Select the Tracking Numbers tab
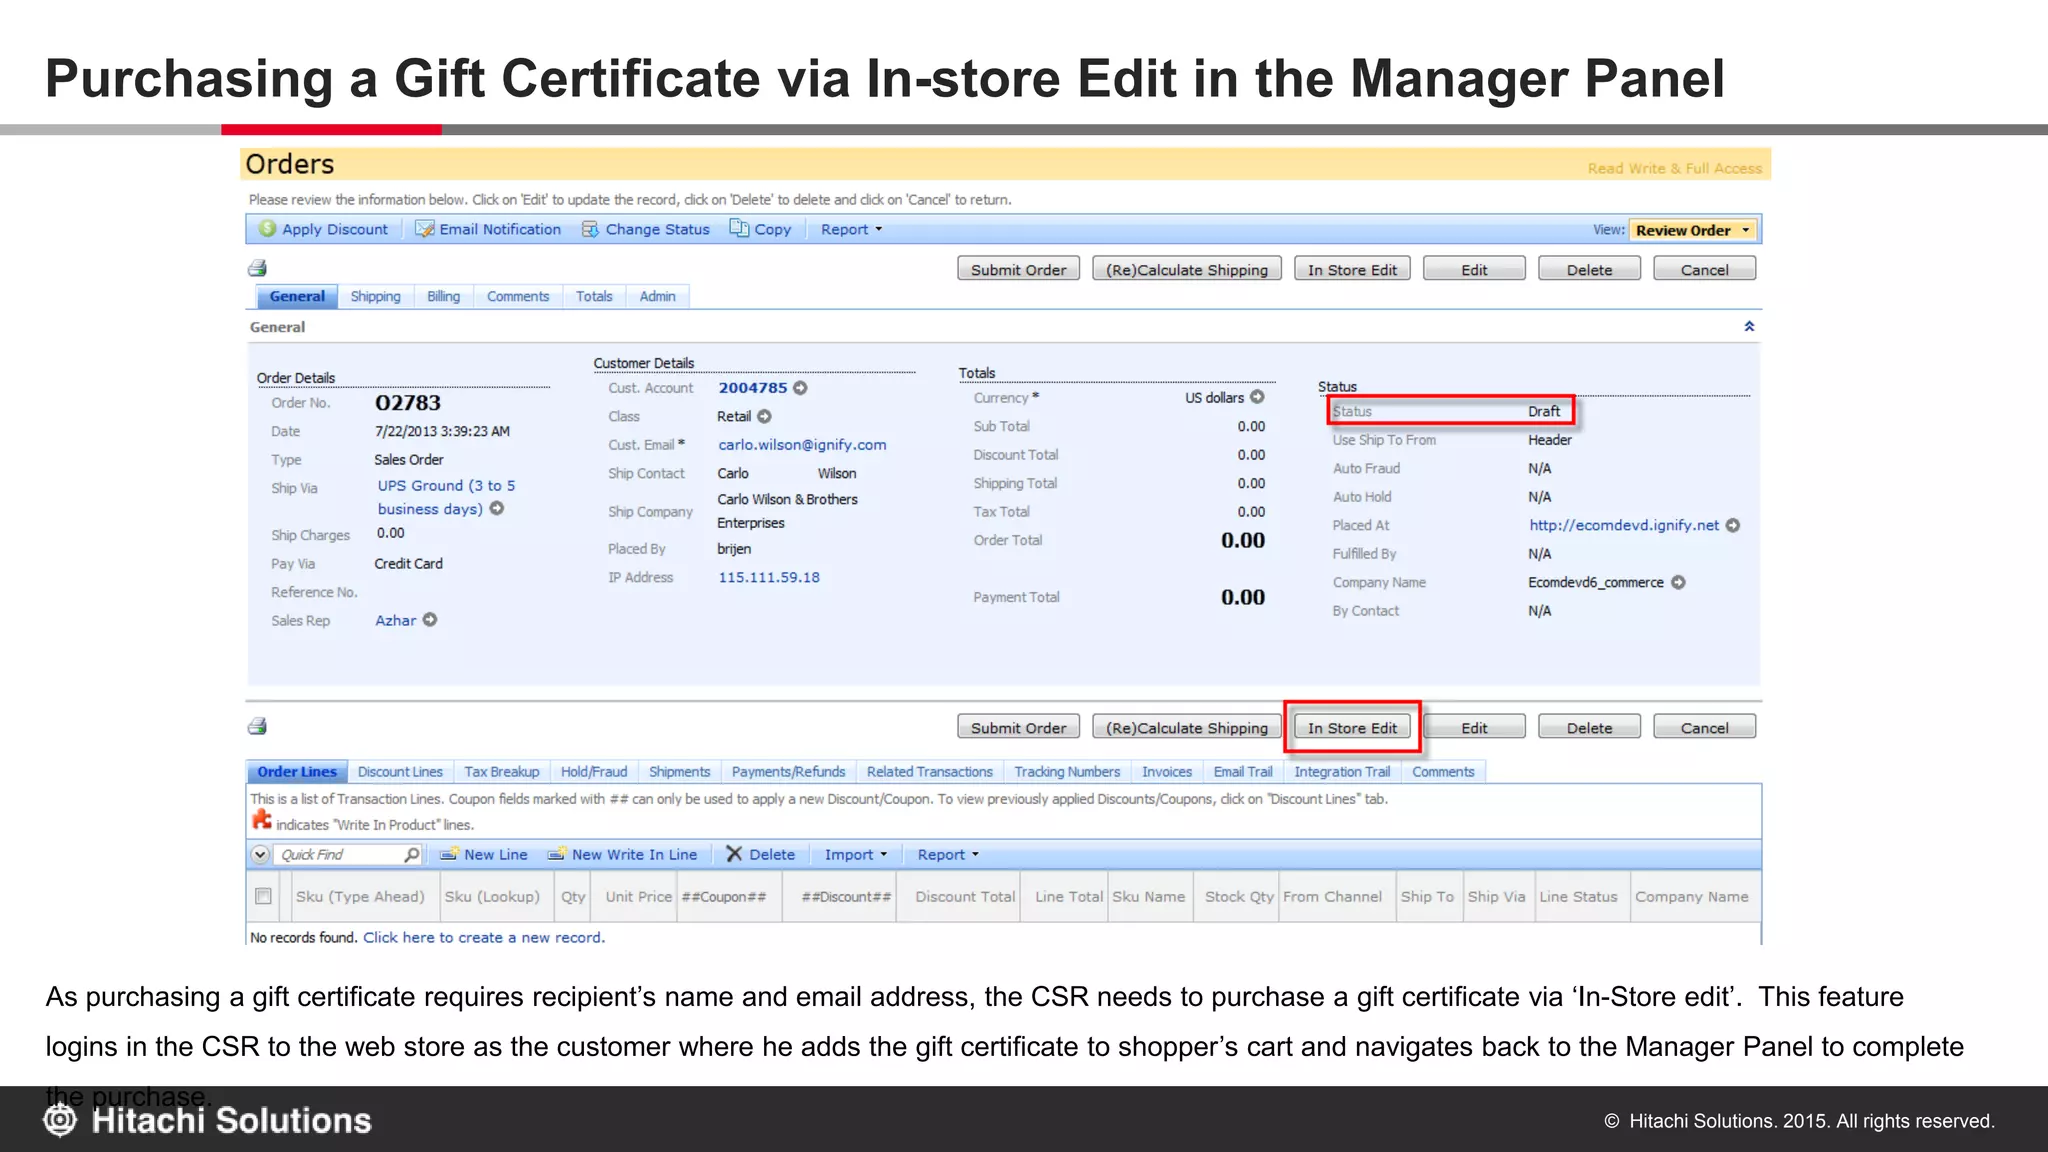The height and width of the screenshot is (1152, 2048). click(x=1067, y=771)
